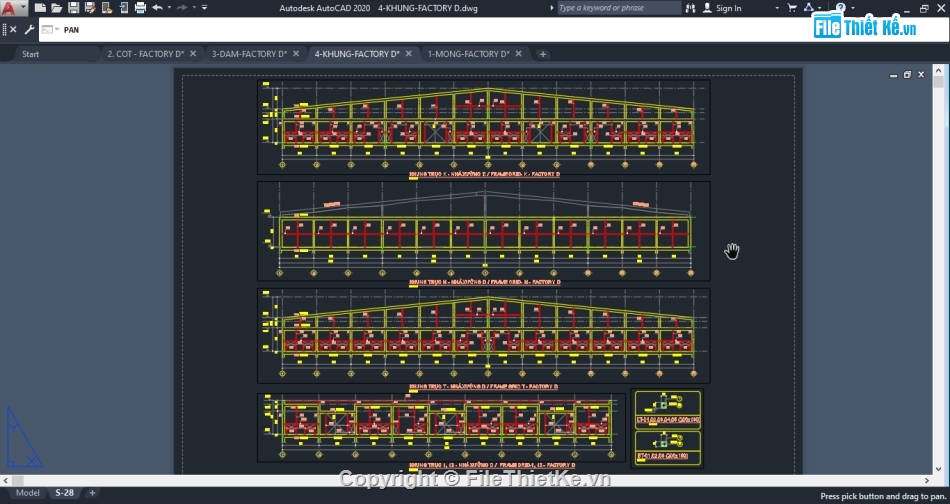
Task: Select the S-28 layout tab
Action: click(x=65, y=492)
